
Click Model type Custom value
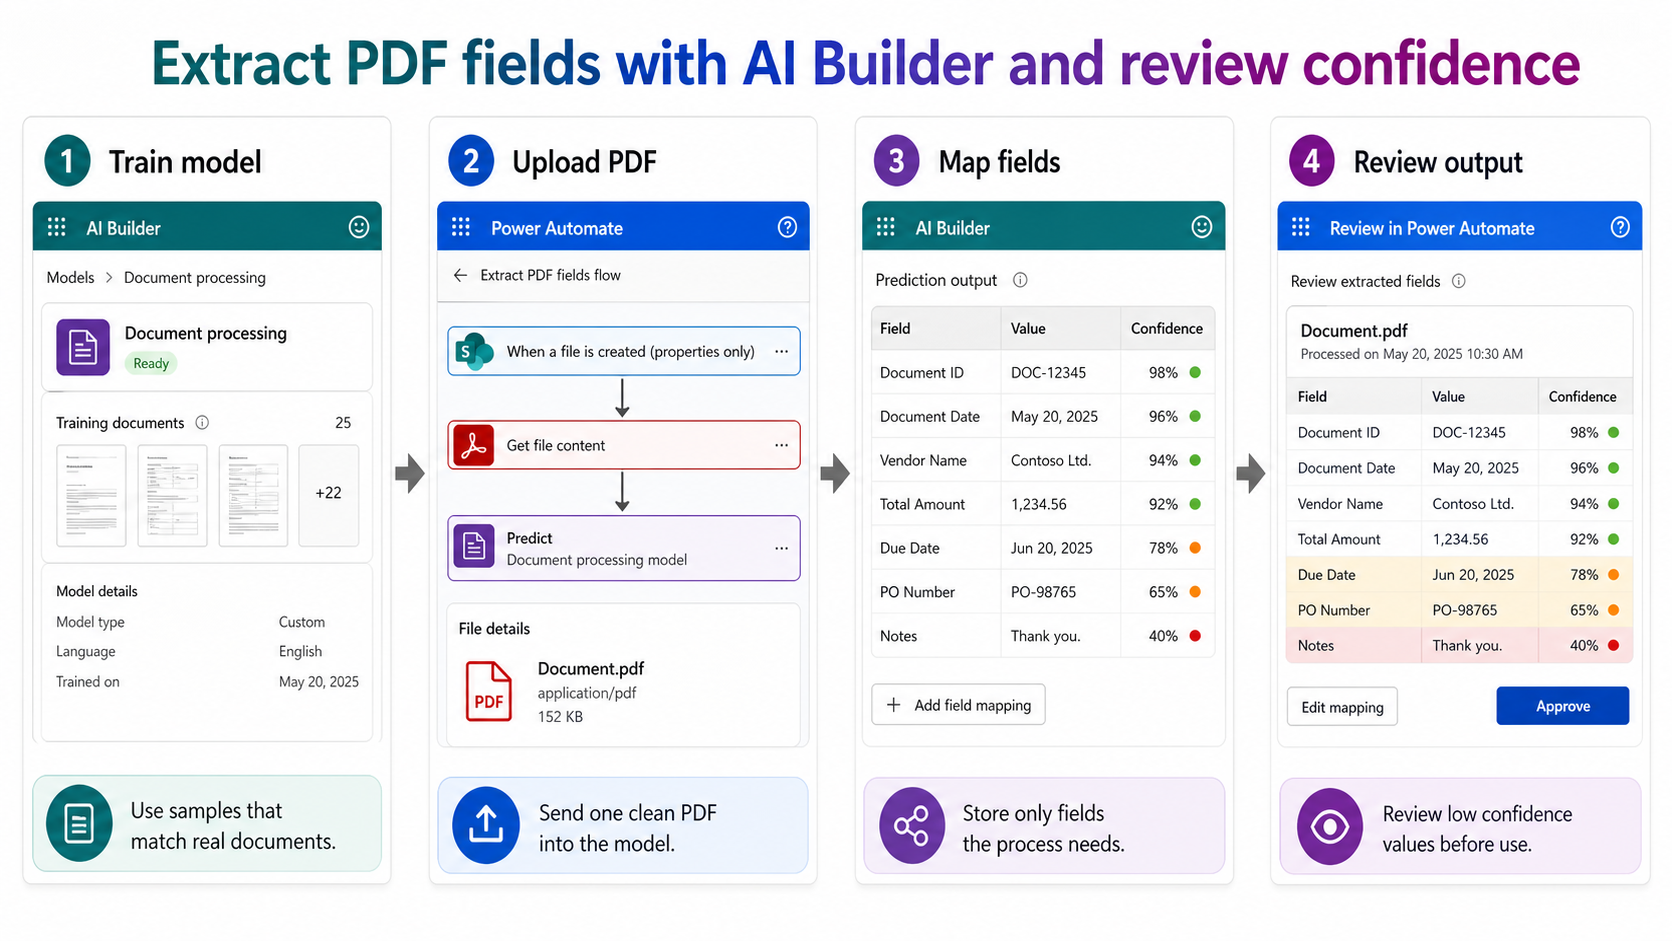point(302,622)
